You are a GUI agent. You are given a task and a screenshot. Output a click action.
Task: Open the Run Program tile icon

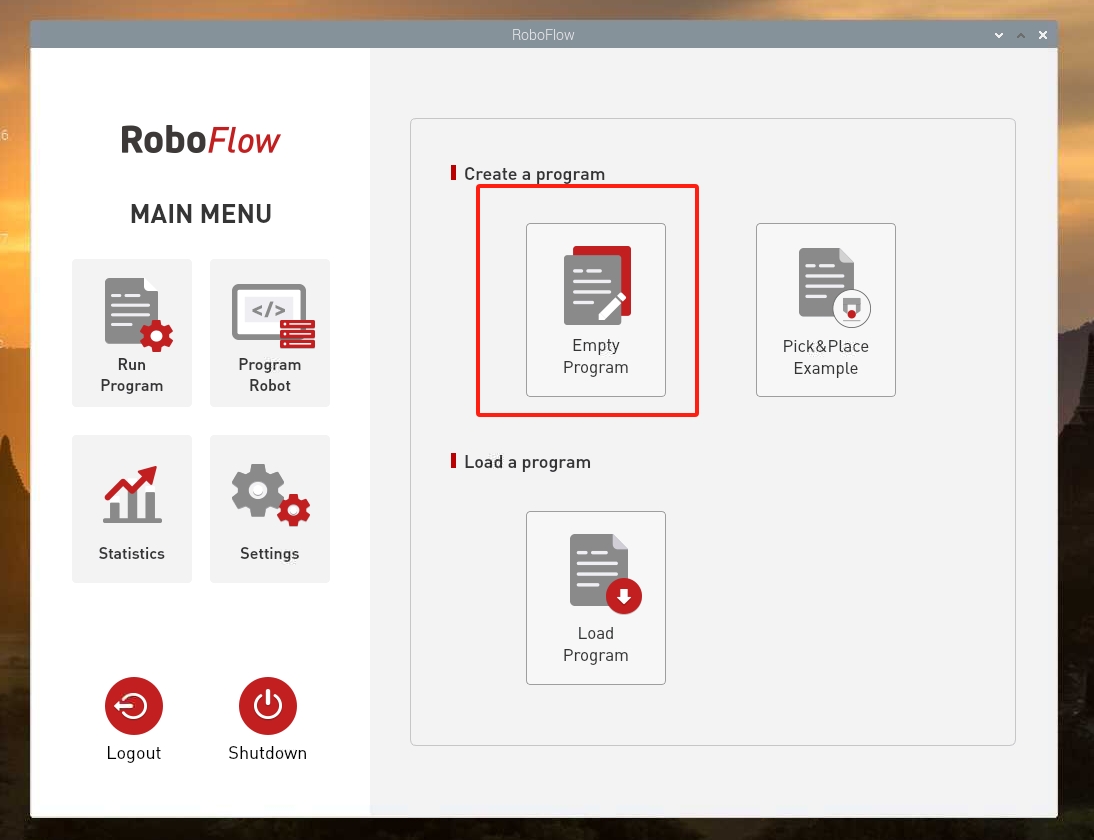[x=137, y=314]
